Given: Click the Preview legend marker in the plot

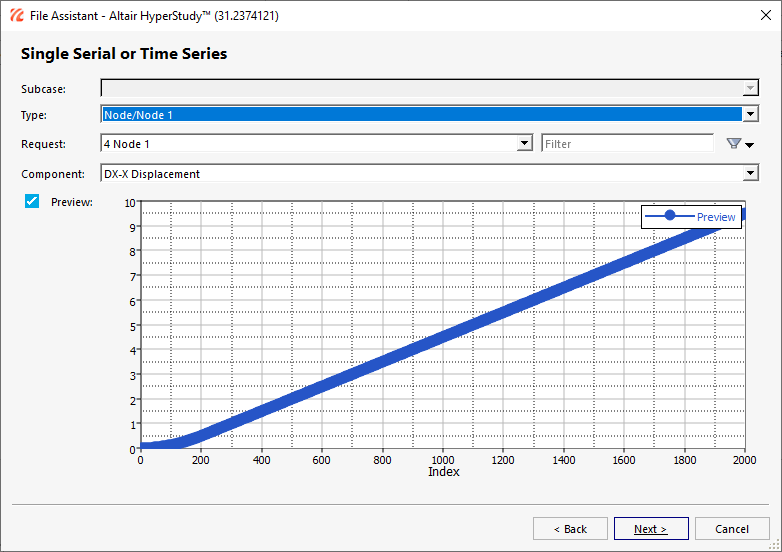Looking at the screenshot, I should [670, 216].
